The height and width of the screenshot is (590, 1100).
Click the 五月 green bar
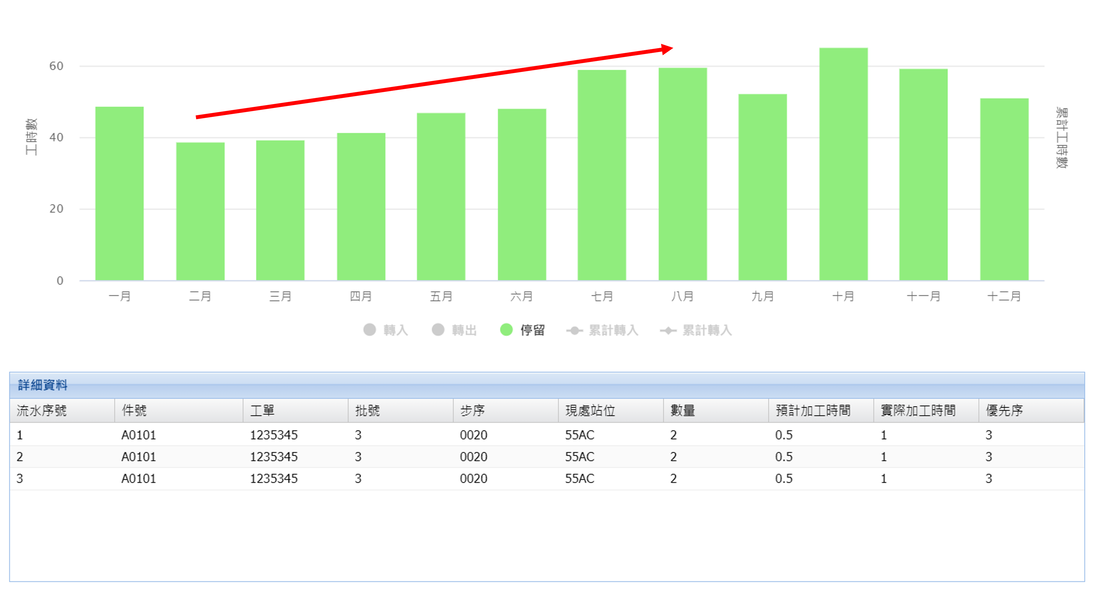441,197
